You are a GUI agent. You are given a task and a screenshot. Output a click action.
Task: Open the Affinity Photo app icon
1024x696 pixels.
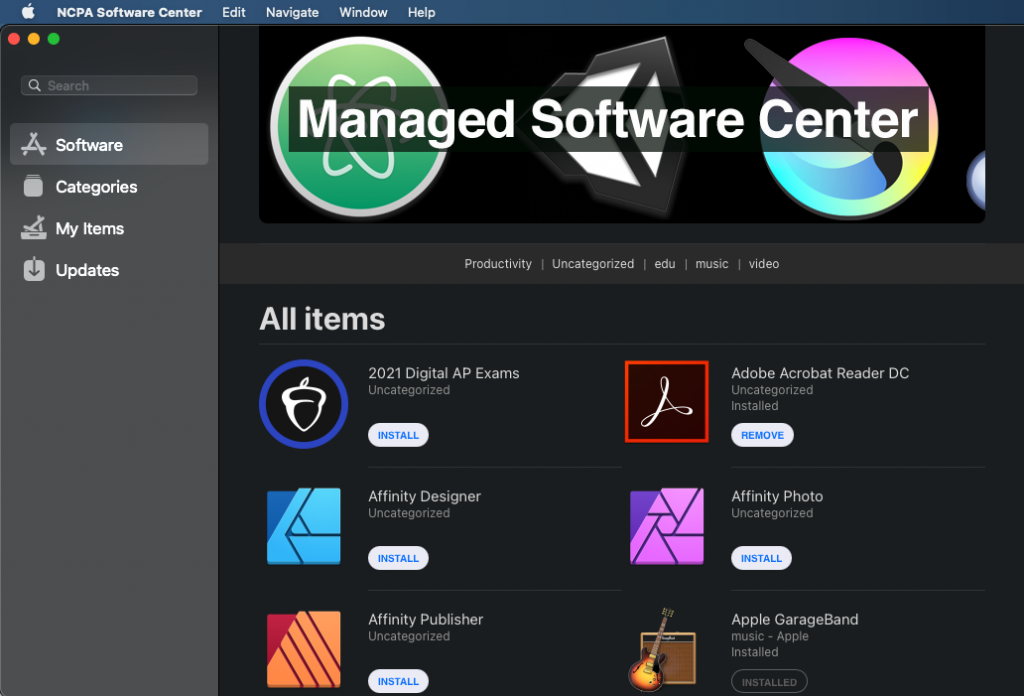click(666, 526)
